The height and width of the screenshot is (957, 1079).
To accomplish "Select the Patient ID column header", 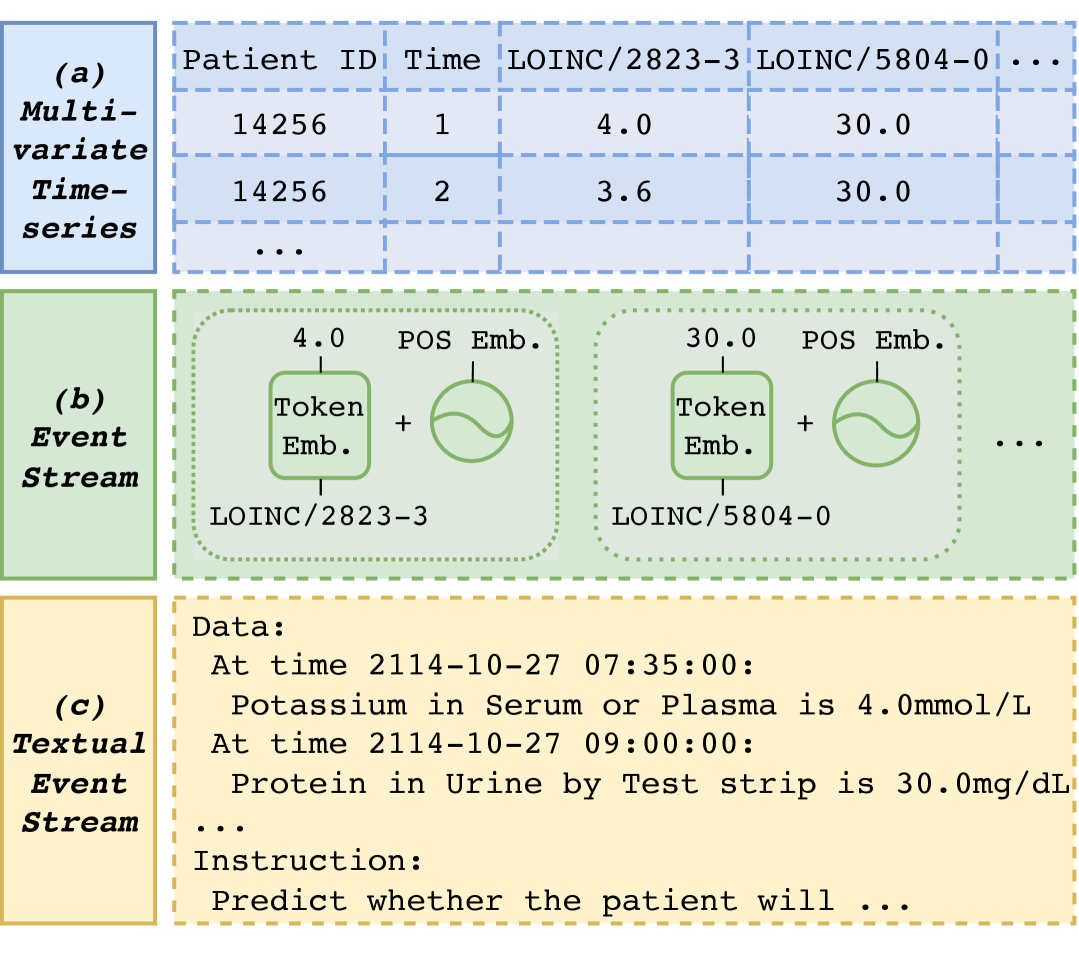I will (279, 59).
